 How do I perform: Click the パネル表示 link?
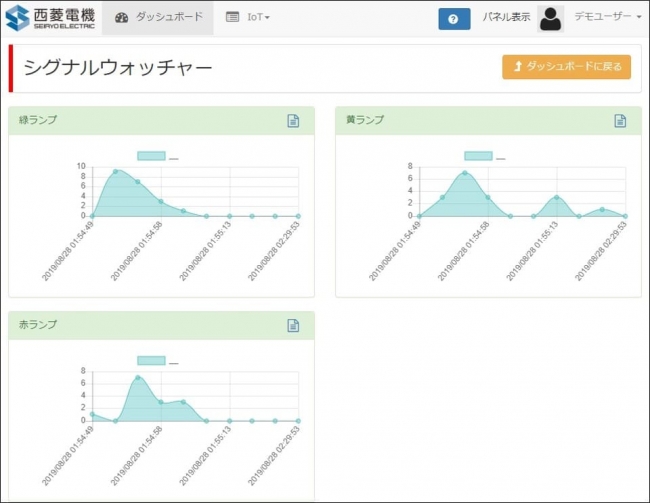(x=506, y=17)
